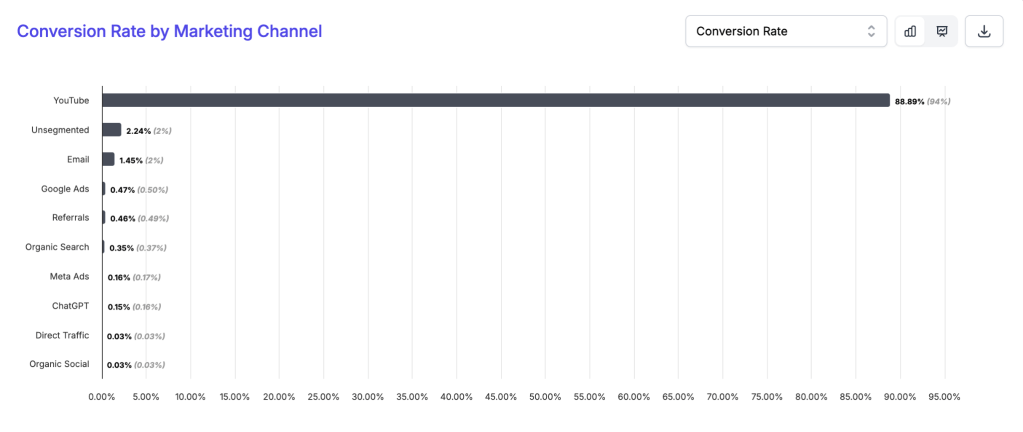Click the Unsegmented conversion bar

tap(111, 130)
